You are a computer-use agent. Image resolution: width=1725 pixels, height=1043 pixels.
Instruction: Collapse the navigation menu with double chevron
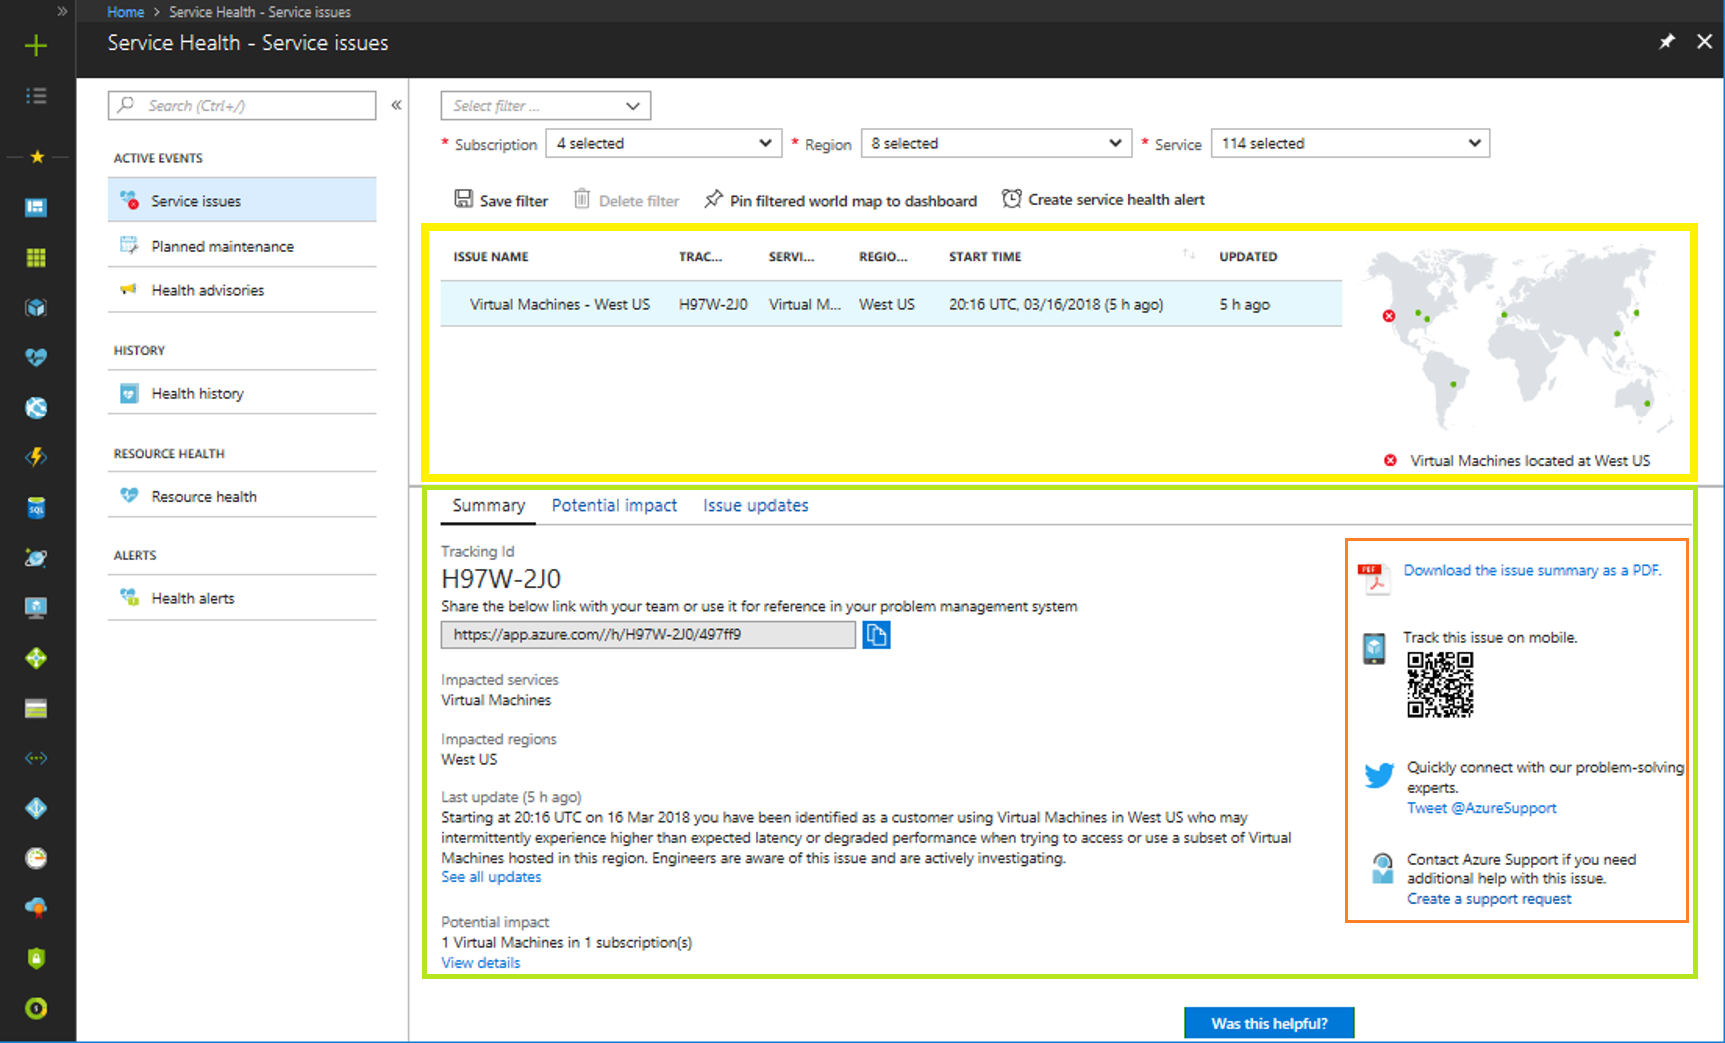pos(396,105)
